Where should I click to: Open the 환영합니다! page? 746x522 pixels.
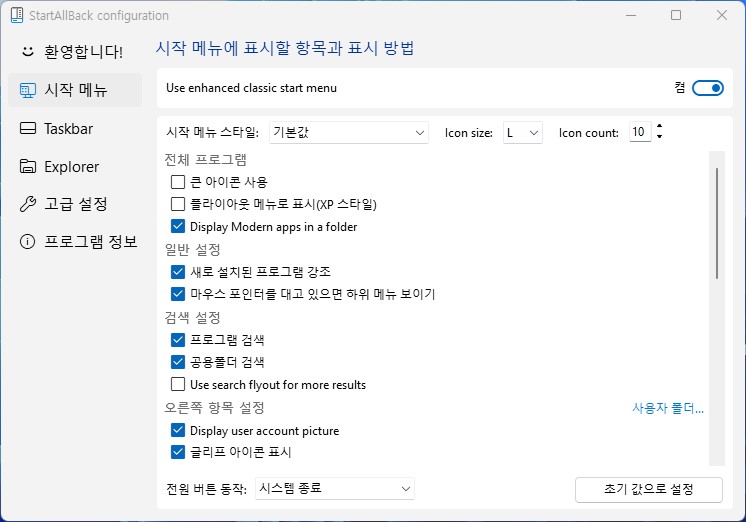pyautogui.click(x=75, y=51)
